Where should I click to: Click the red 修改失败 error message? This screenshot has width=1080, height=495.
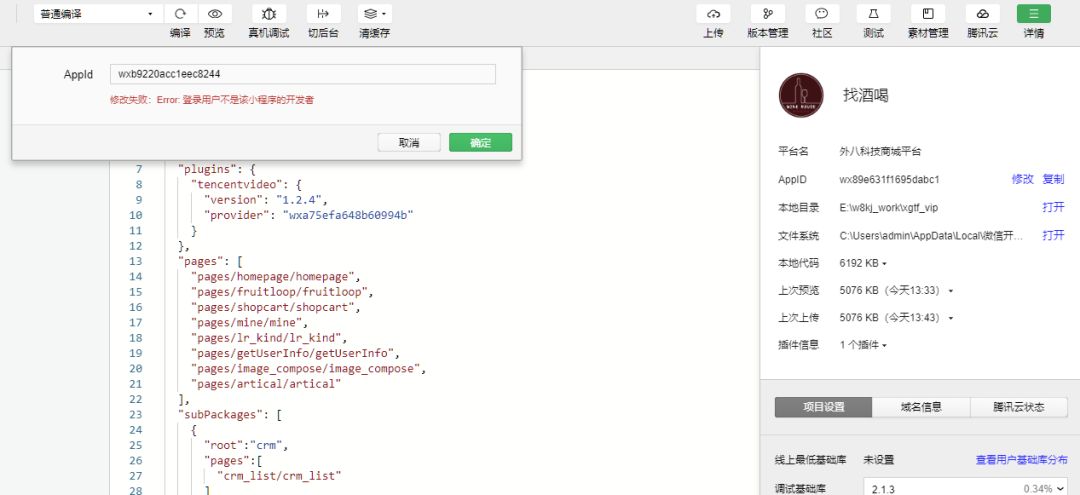(212, 100)
